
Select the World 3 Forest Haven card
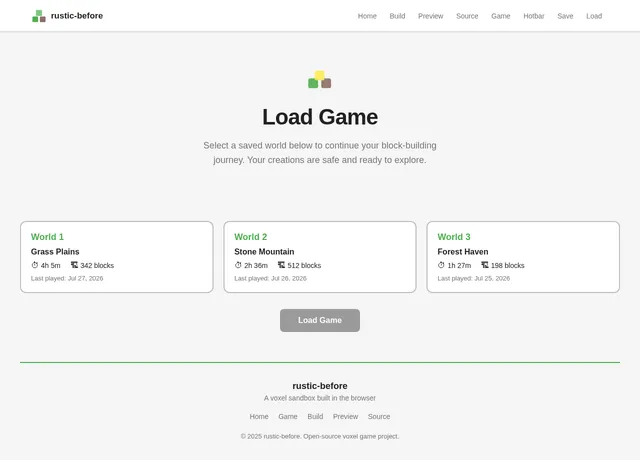pos(523,257)
